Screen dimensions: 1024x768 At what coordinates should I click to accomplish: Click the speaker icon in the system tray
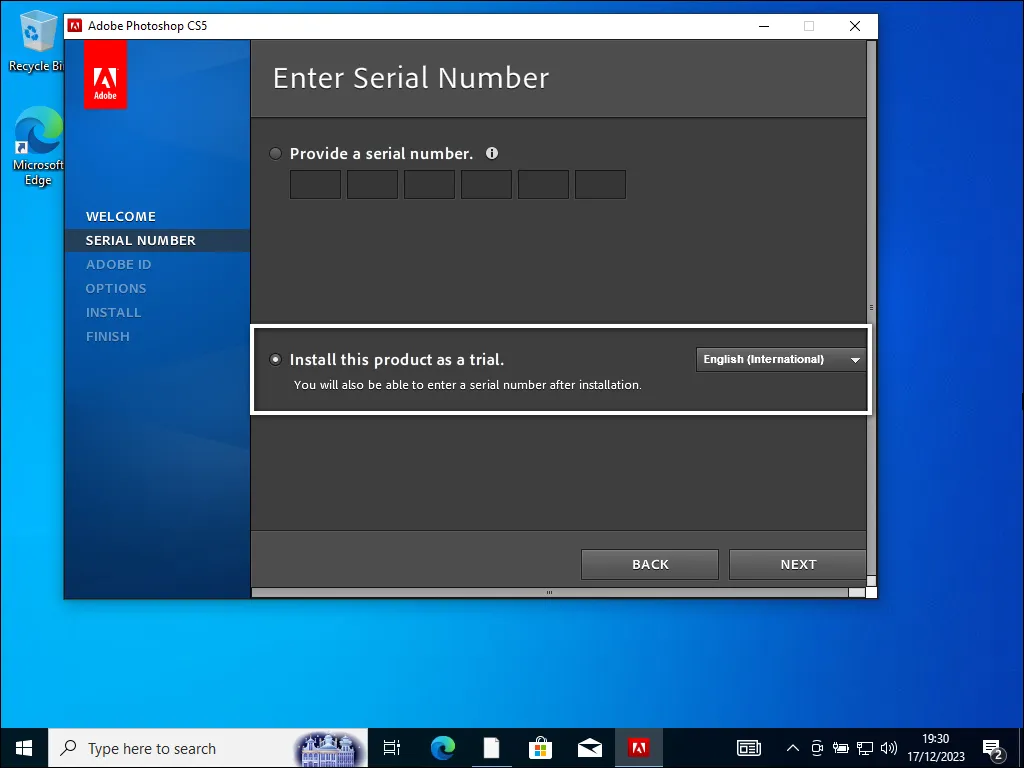point(888,747)
